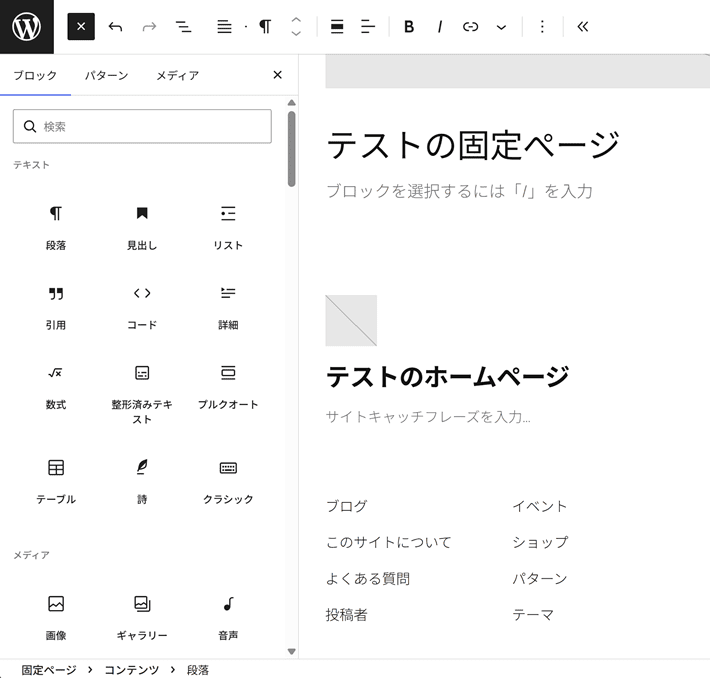Viewport: 710px width, 678px height.
Task: Toggle bold formatting
Action: point(409,27)
